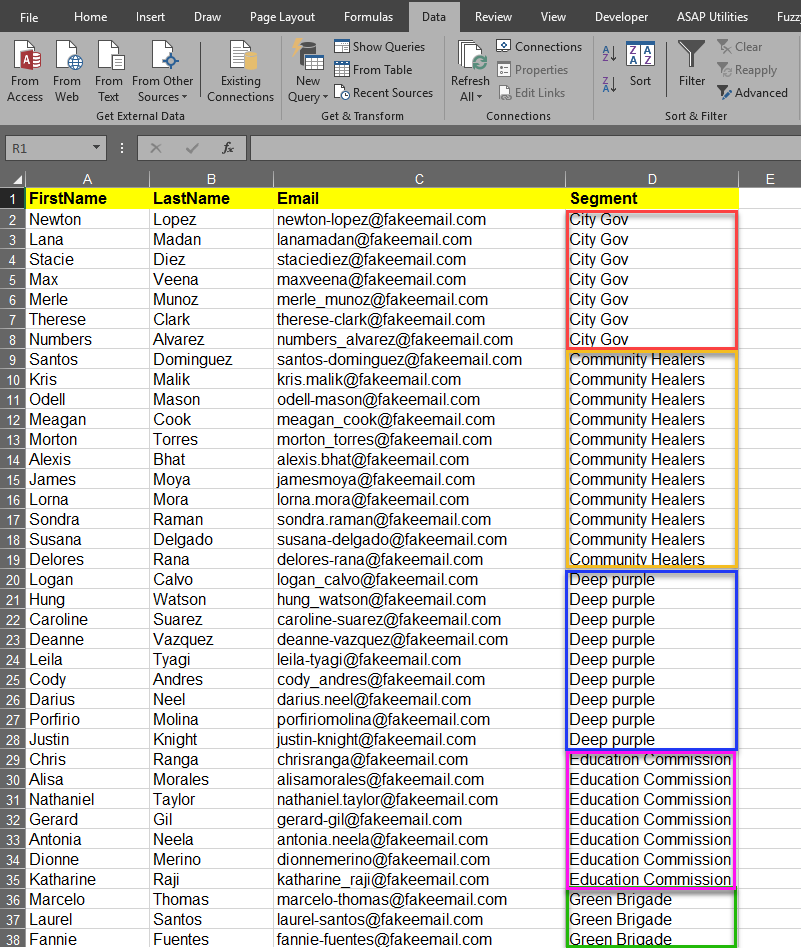Click formula bar options handle
The width and height of the screenshot is (801, 948).
(122, 148)
